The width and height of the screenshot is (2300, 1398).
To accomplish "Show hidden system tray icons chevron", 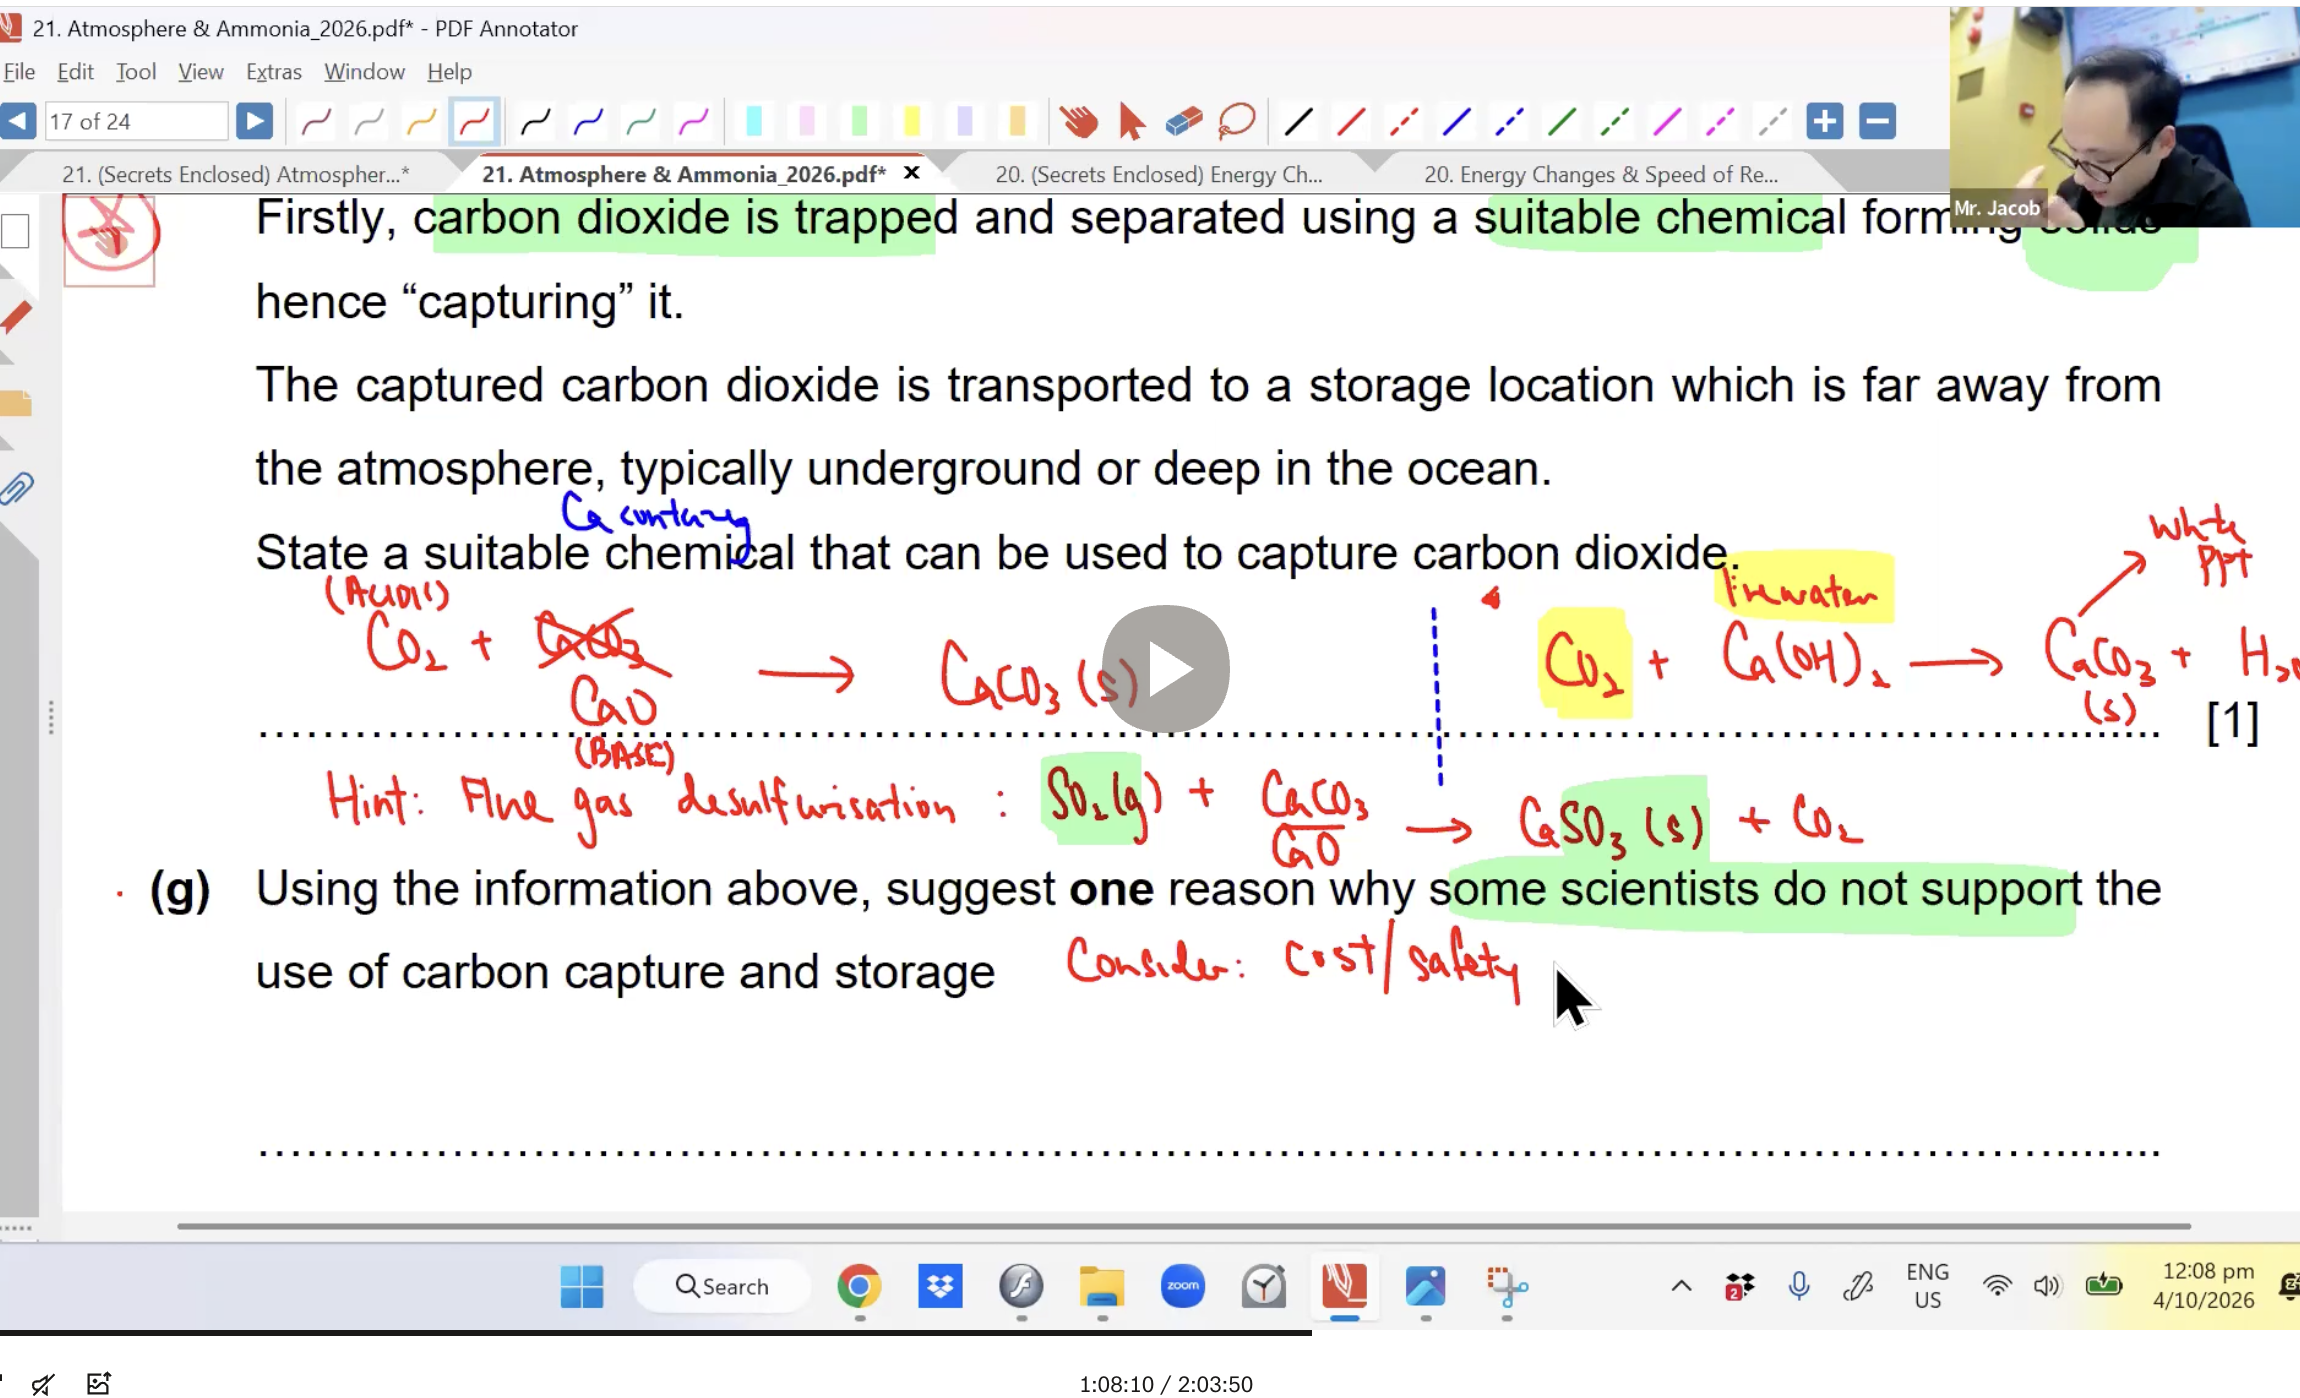I will pos(1681,1286).
